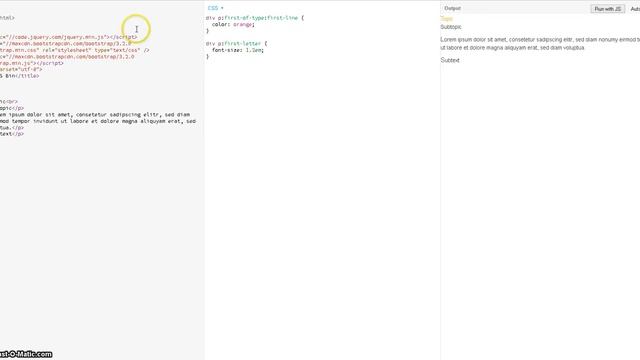The height and width of the screenshot is (360, 640).
Task: Click the 'JS Bin</title>' line in HTML
Action: (x=20, y=76)
